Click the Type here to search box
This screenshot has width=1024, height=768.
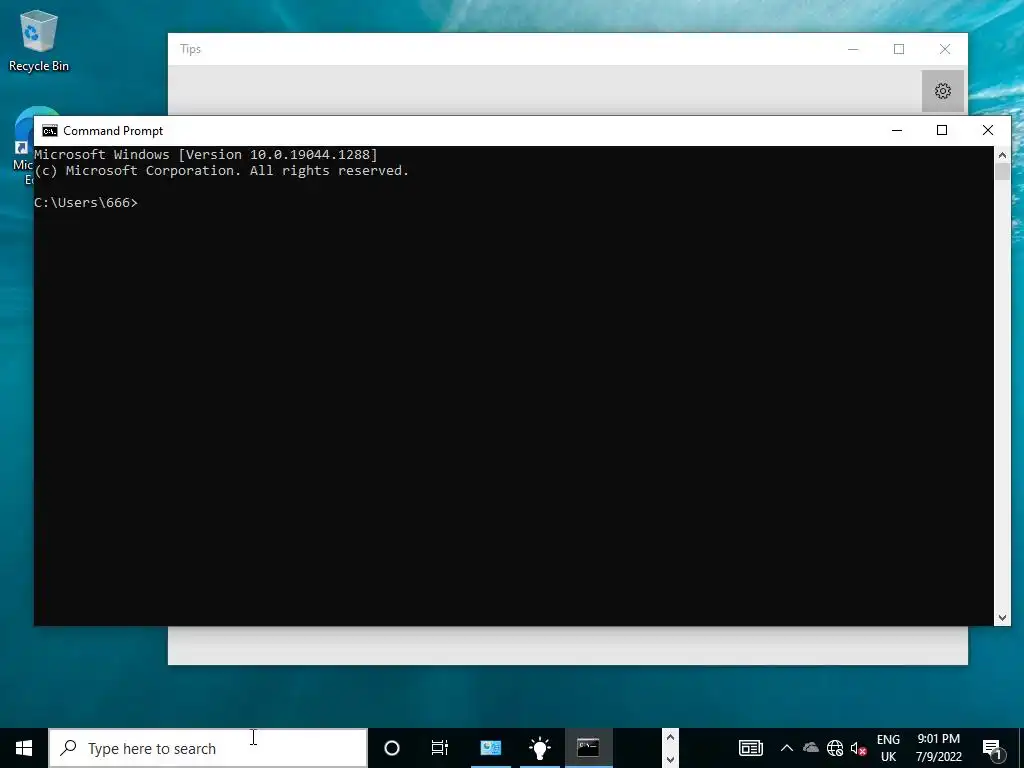pyautogui.click(x=208, y=748)
